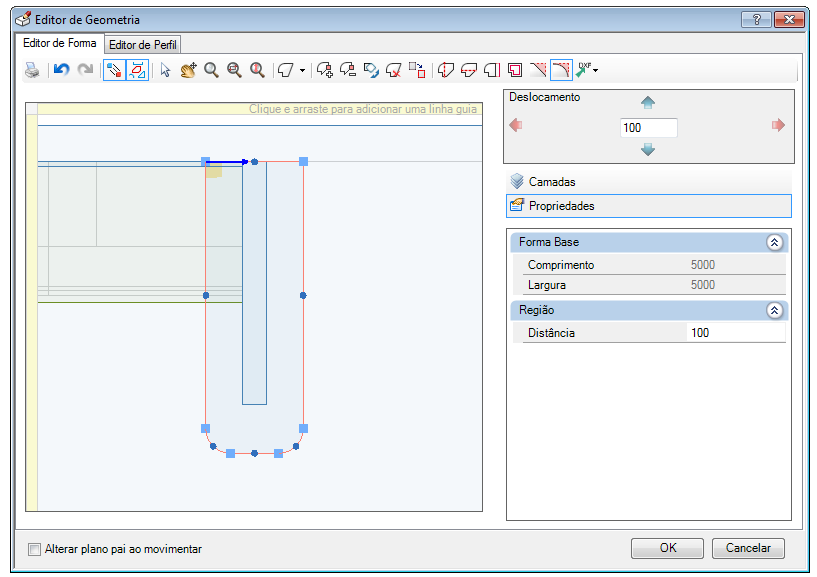This screenshot has height=577, width=817.
Task: Click the zoom window icon
Action: 234,70
